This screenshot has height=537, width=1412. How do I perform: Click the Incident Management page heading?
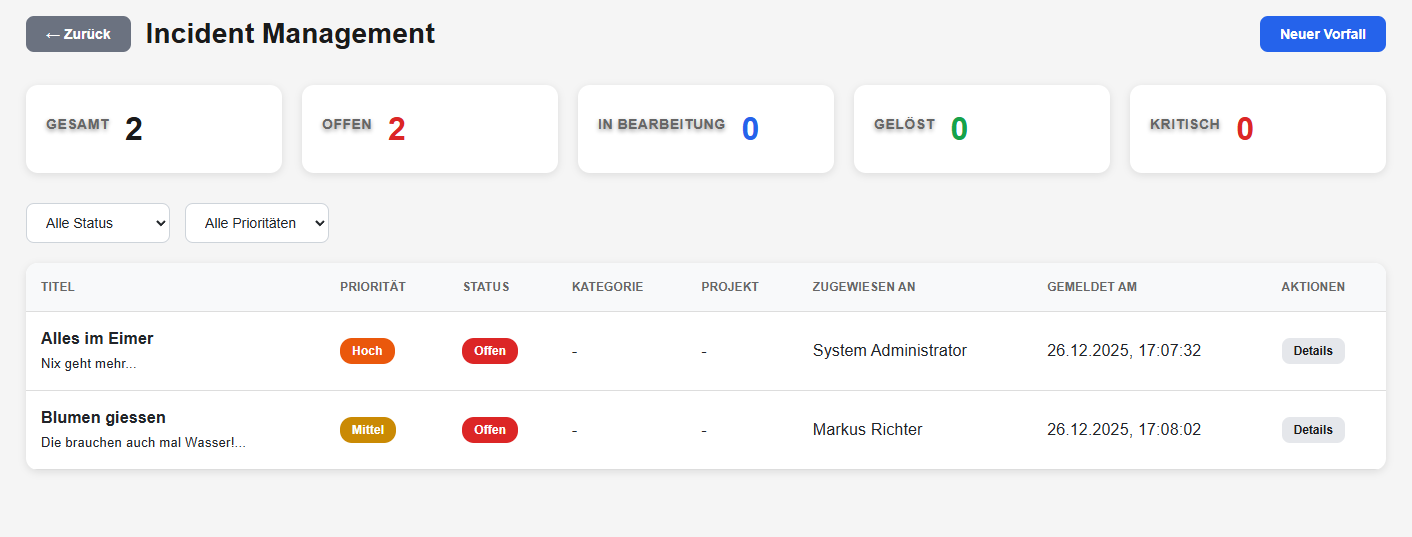[290, 34]
